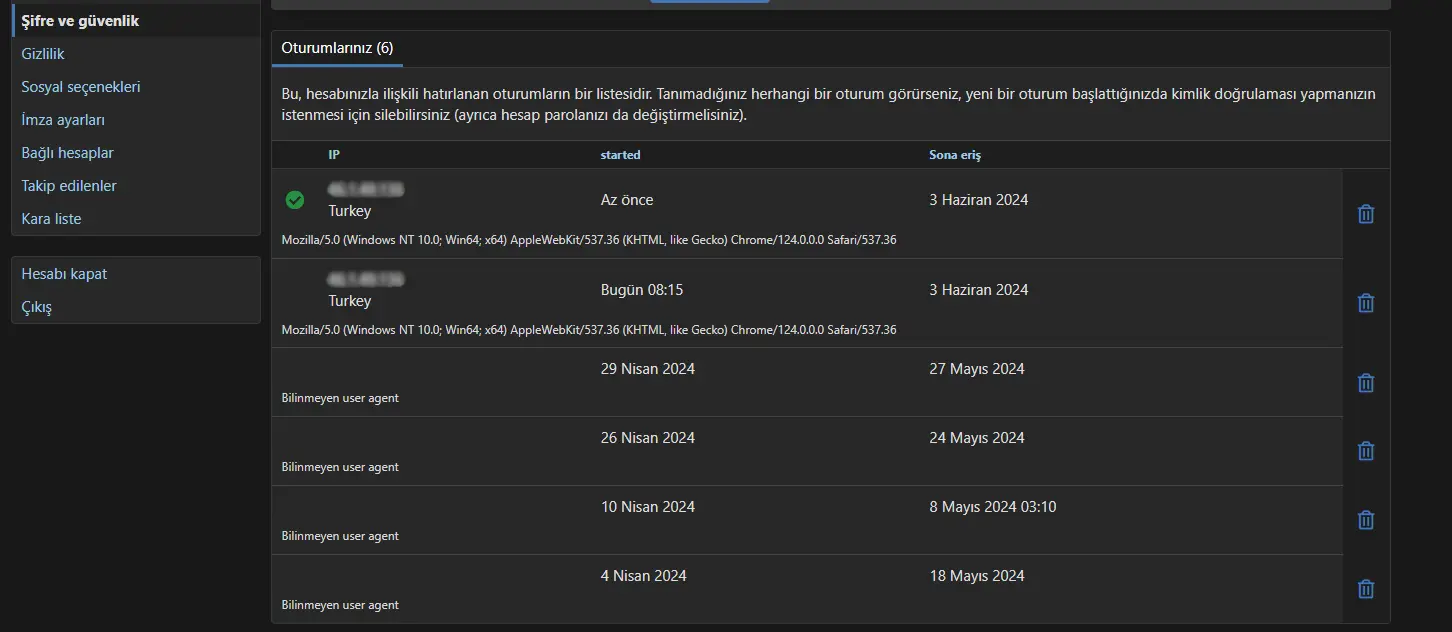Go to the Gizlilik settings
1452x632 pixels.
click(43, 54)
